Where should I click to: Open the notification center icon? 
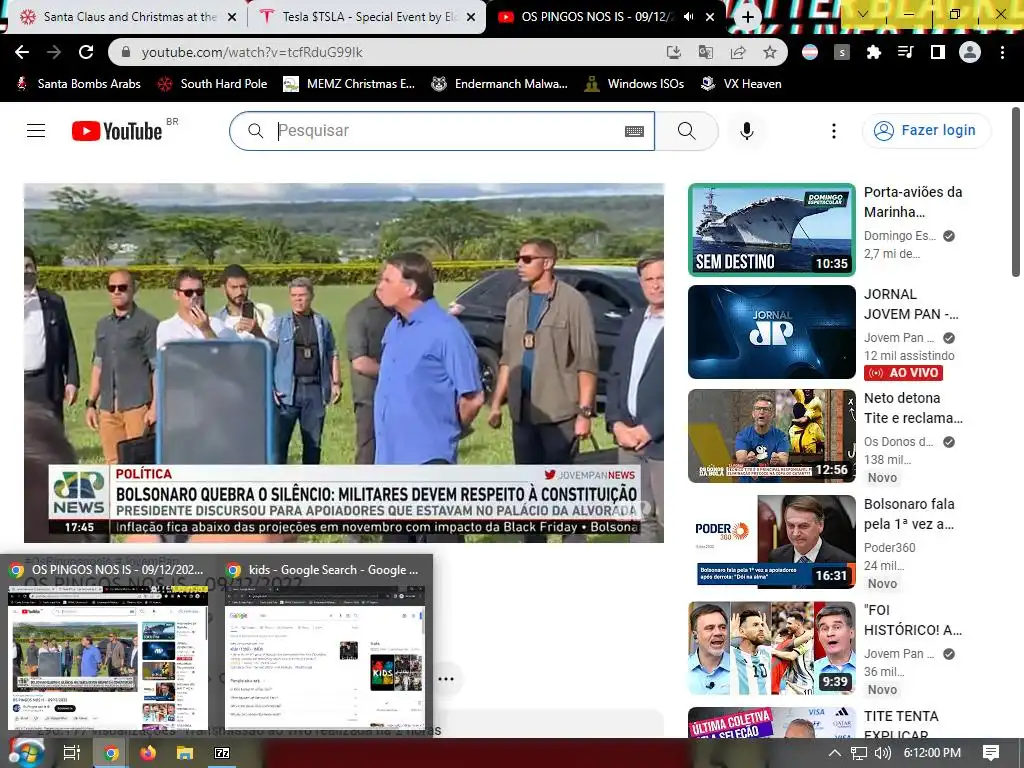pyautogui.click(x=991, y=753)
